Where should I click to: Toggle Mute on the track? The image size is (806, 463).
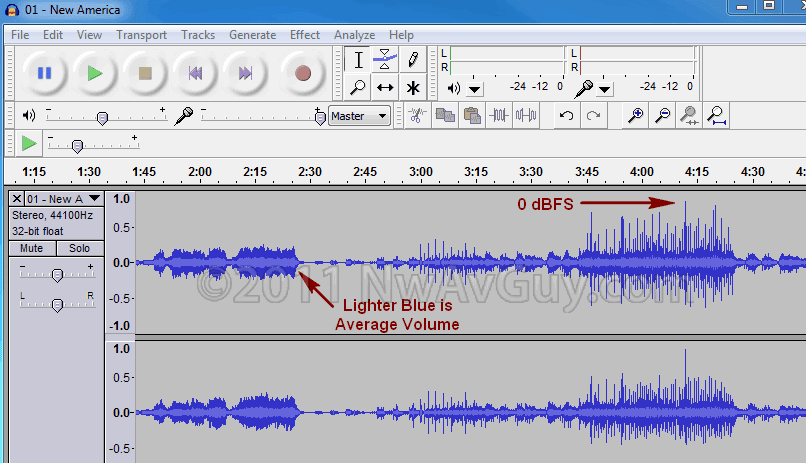(x=32, y=248)
